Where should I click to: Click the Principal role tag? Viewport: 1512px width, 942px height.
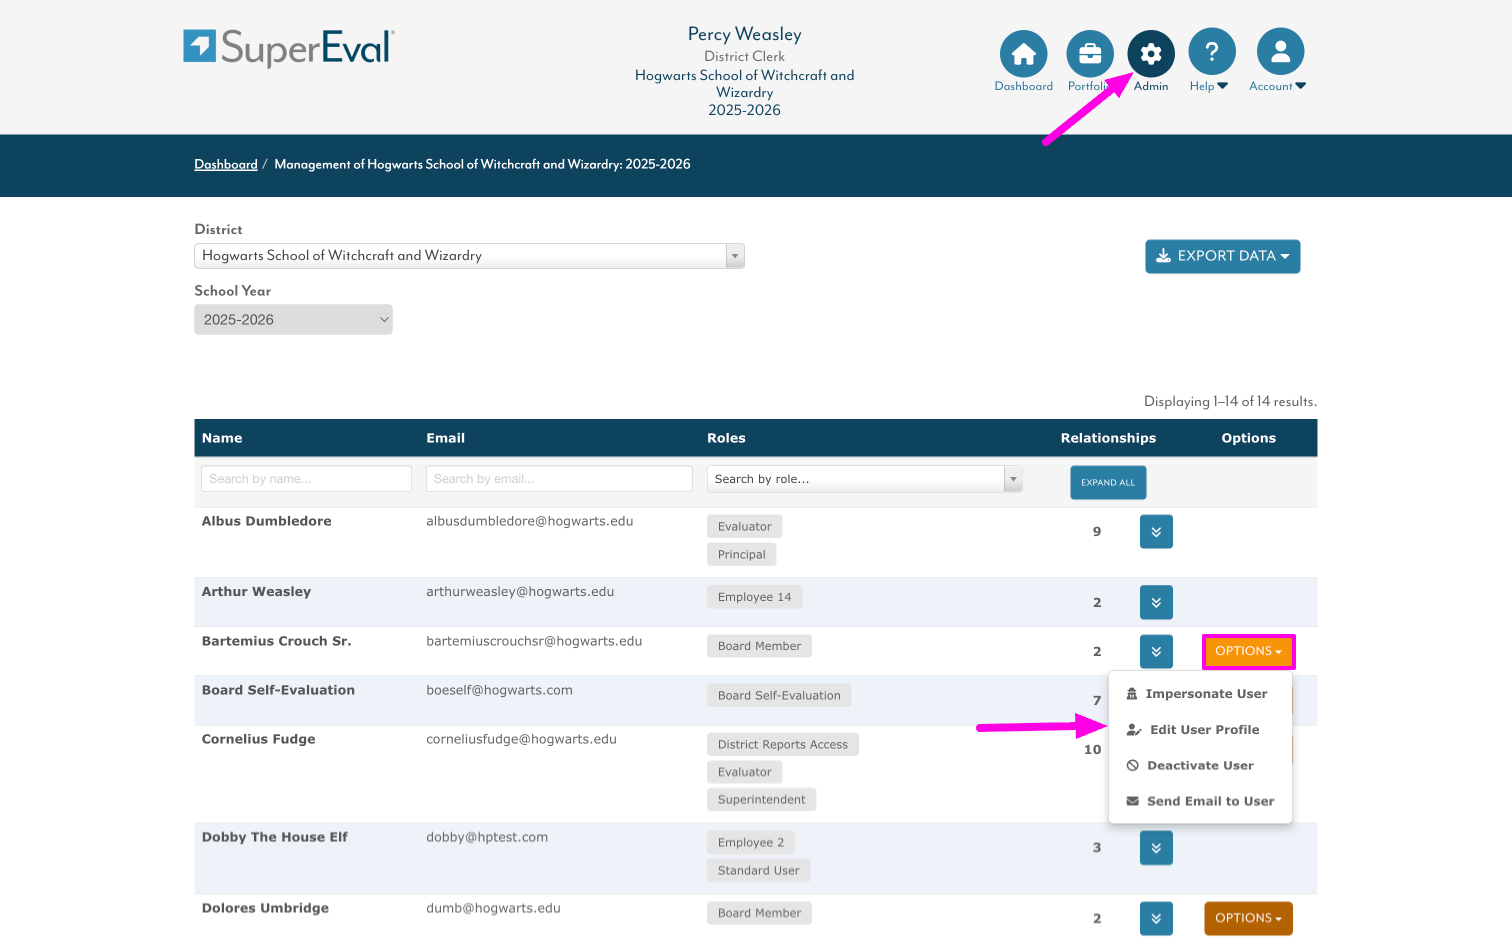point(741,554)
